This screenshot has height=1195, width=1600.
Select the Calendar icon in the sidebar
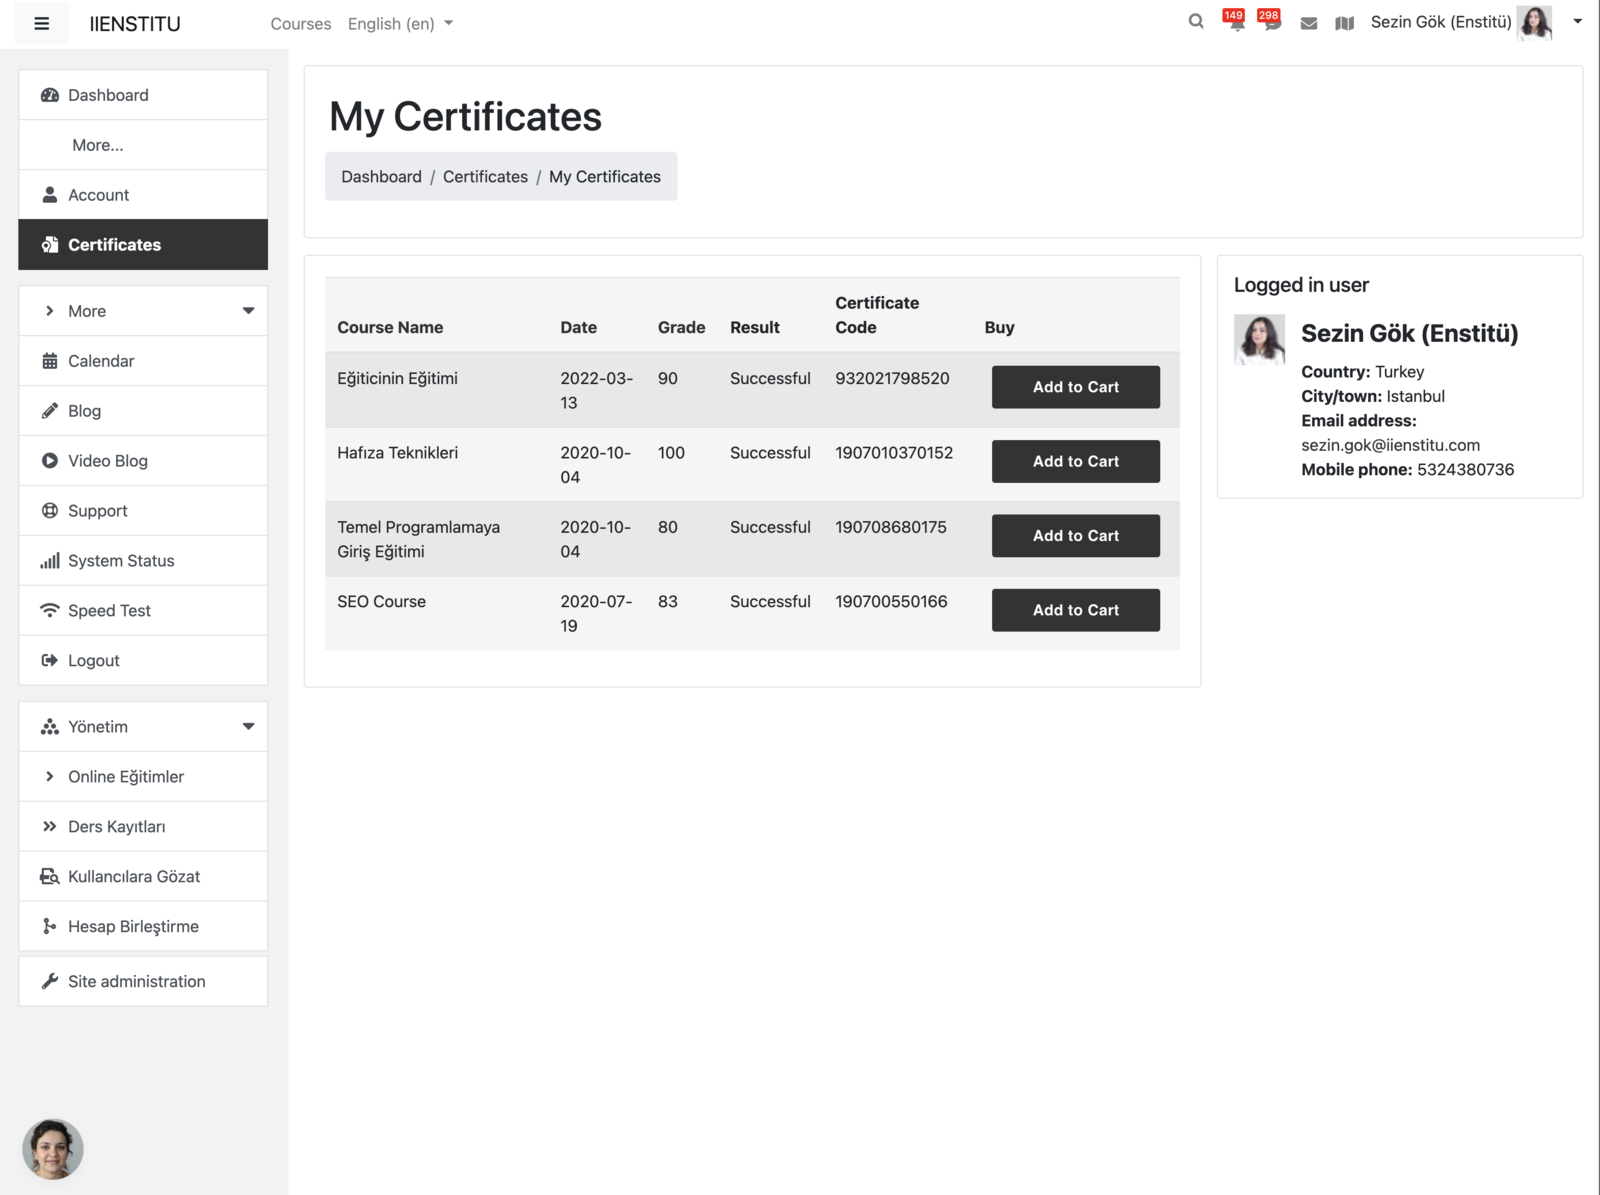pyautogui.click(x=50, y=360)
